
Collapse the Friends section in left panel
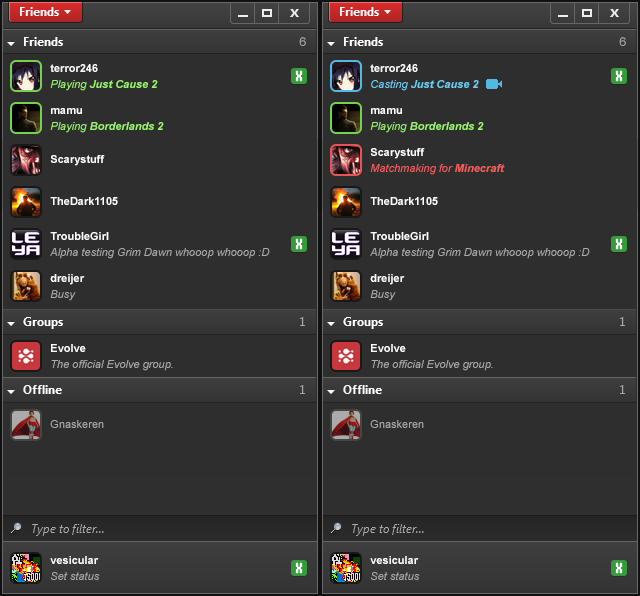click(11, 43)
